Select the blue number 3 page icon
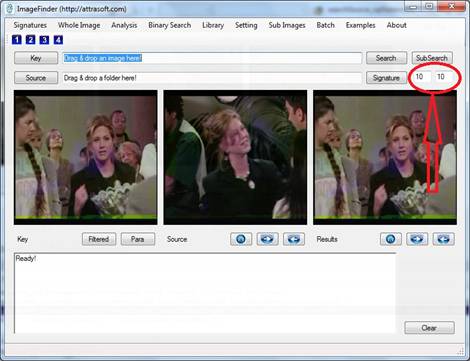470x361 pixels. tap(44, 40)
